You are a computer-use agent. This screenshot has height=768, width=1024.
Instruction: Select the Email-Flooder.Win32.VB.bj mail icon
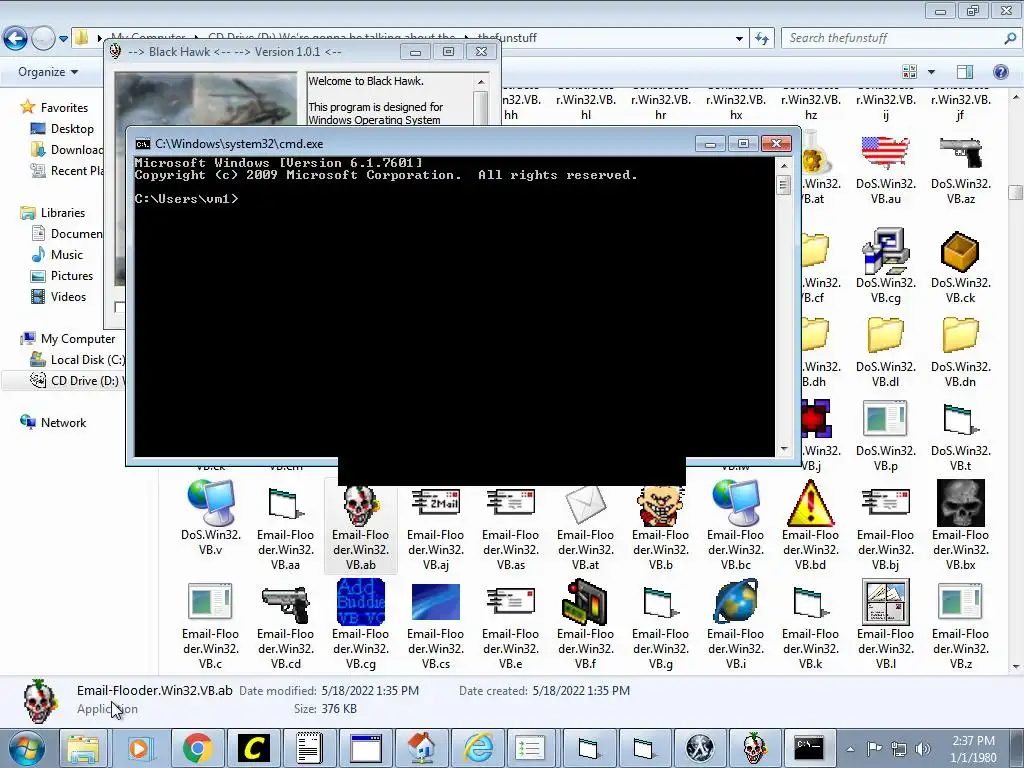[x=886, y=503]
